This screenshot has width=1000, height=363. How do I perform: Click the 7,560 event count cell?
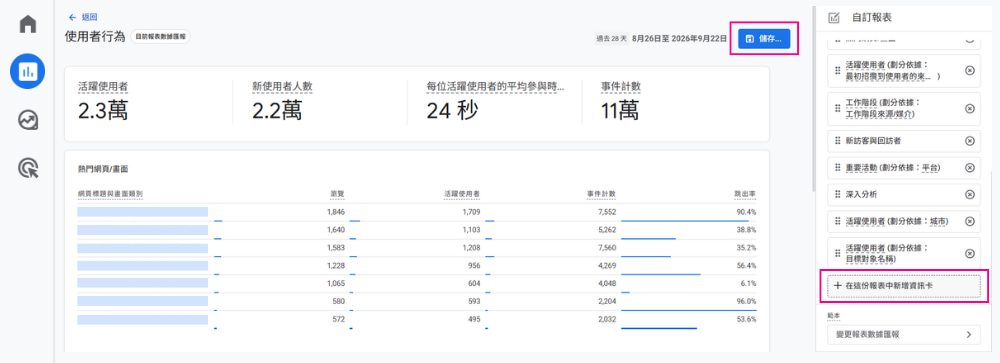[606, 248]
